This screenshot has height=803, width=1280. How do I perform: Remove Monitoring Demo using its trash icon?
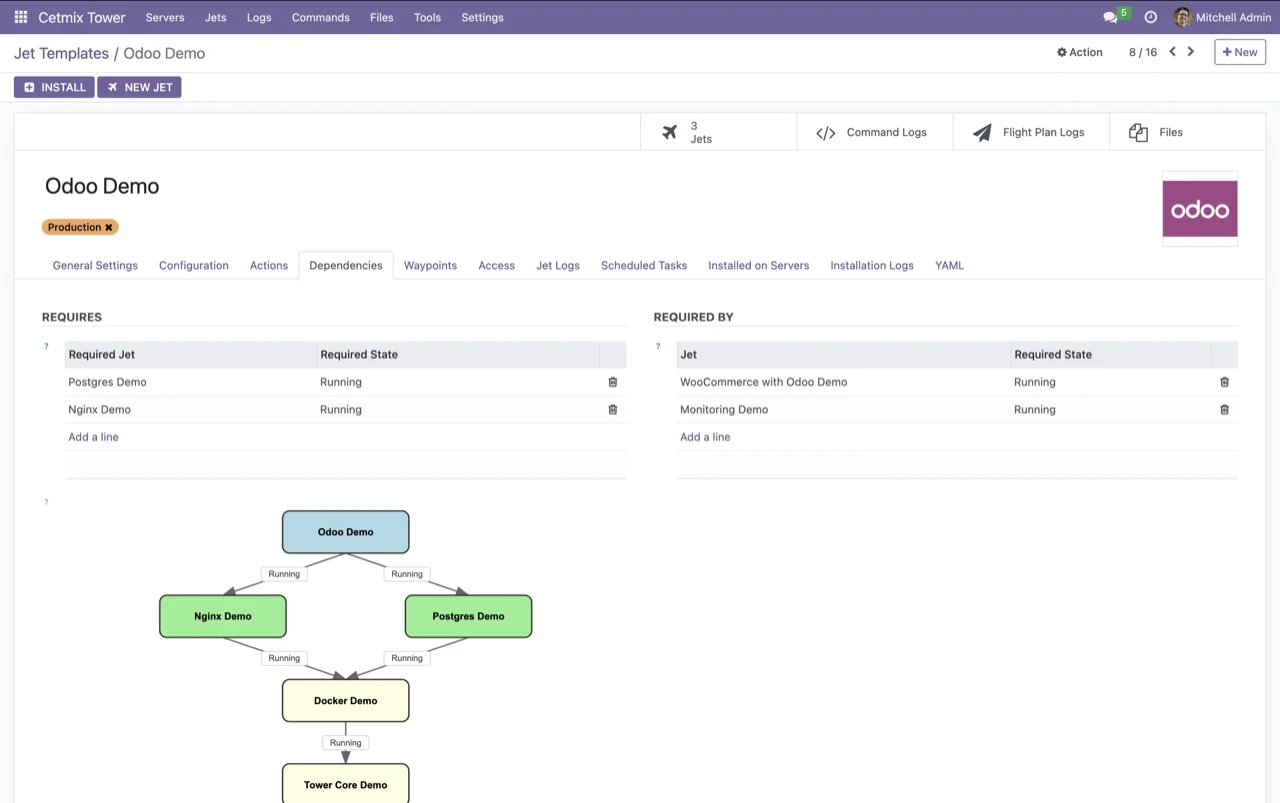(x=1224, y=409)
